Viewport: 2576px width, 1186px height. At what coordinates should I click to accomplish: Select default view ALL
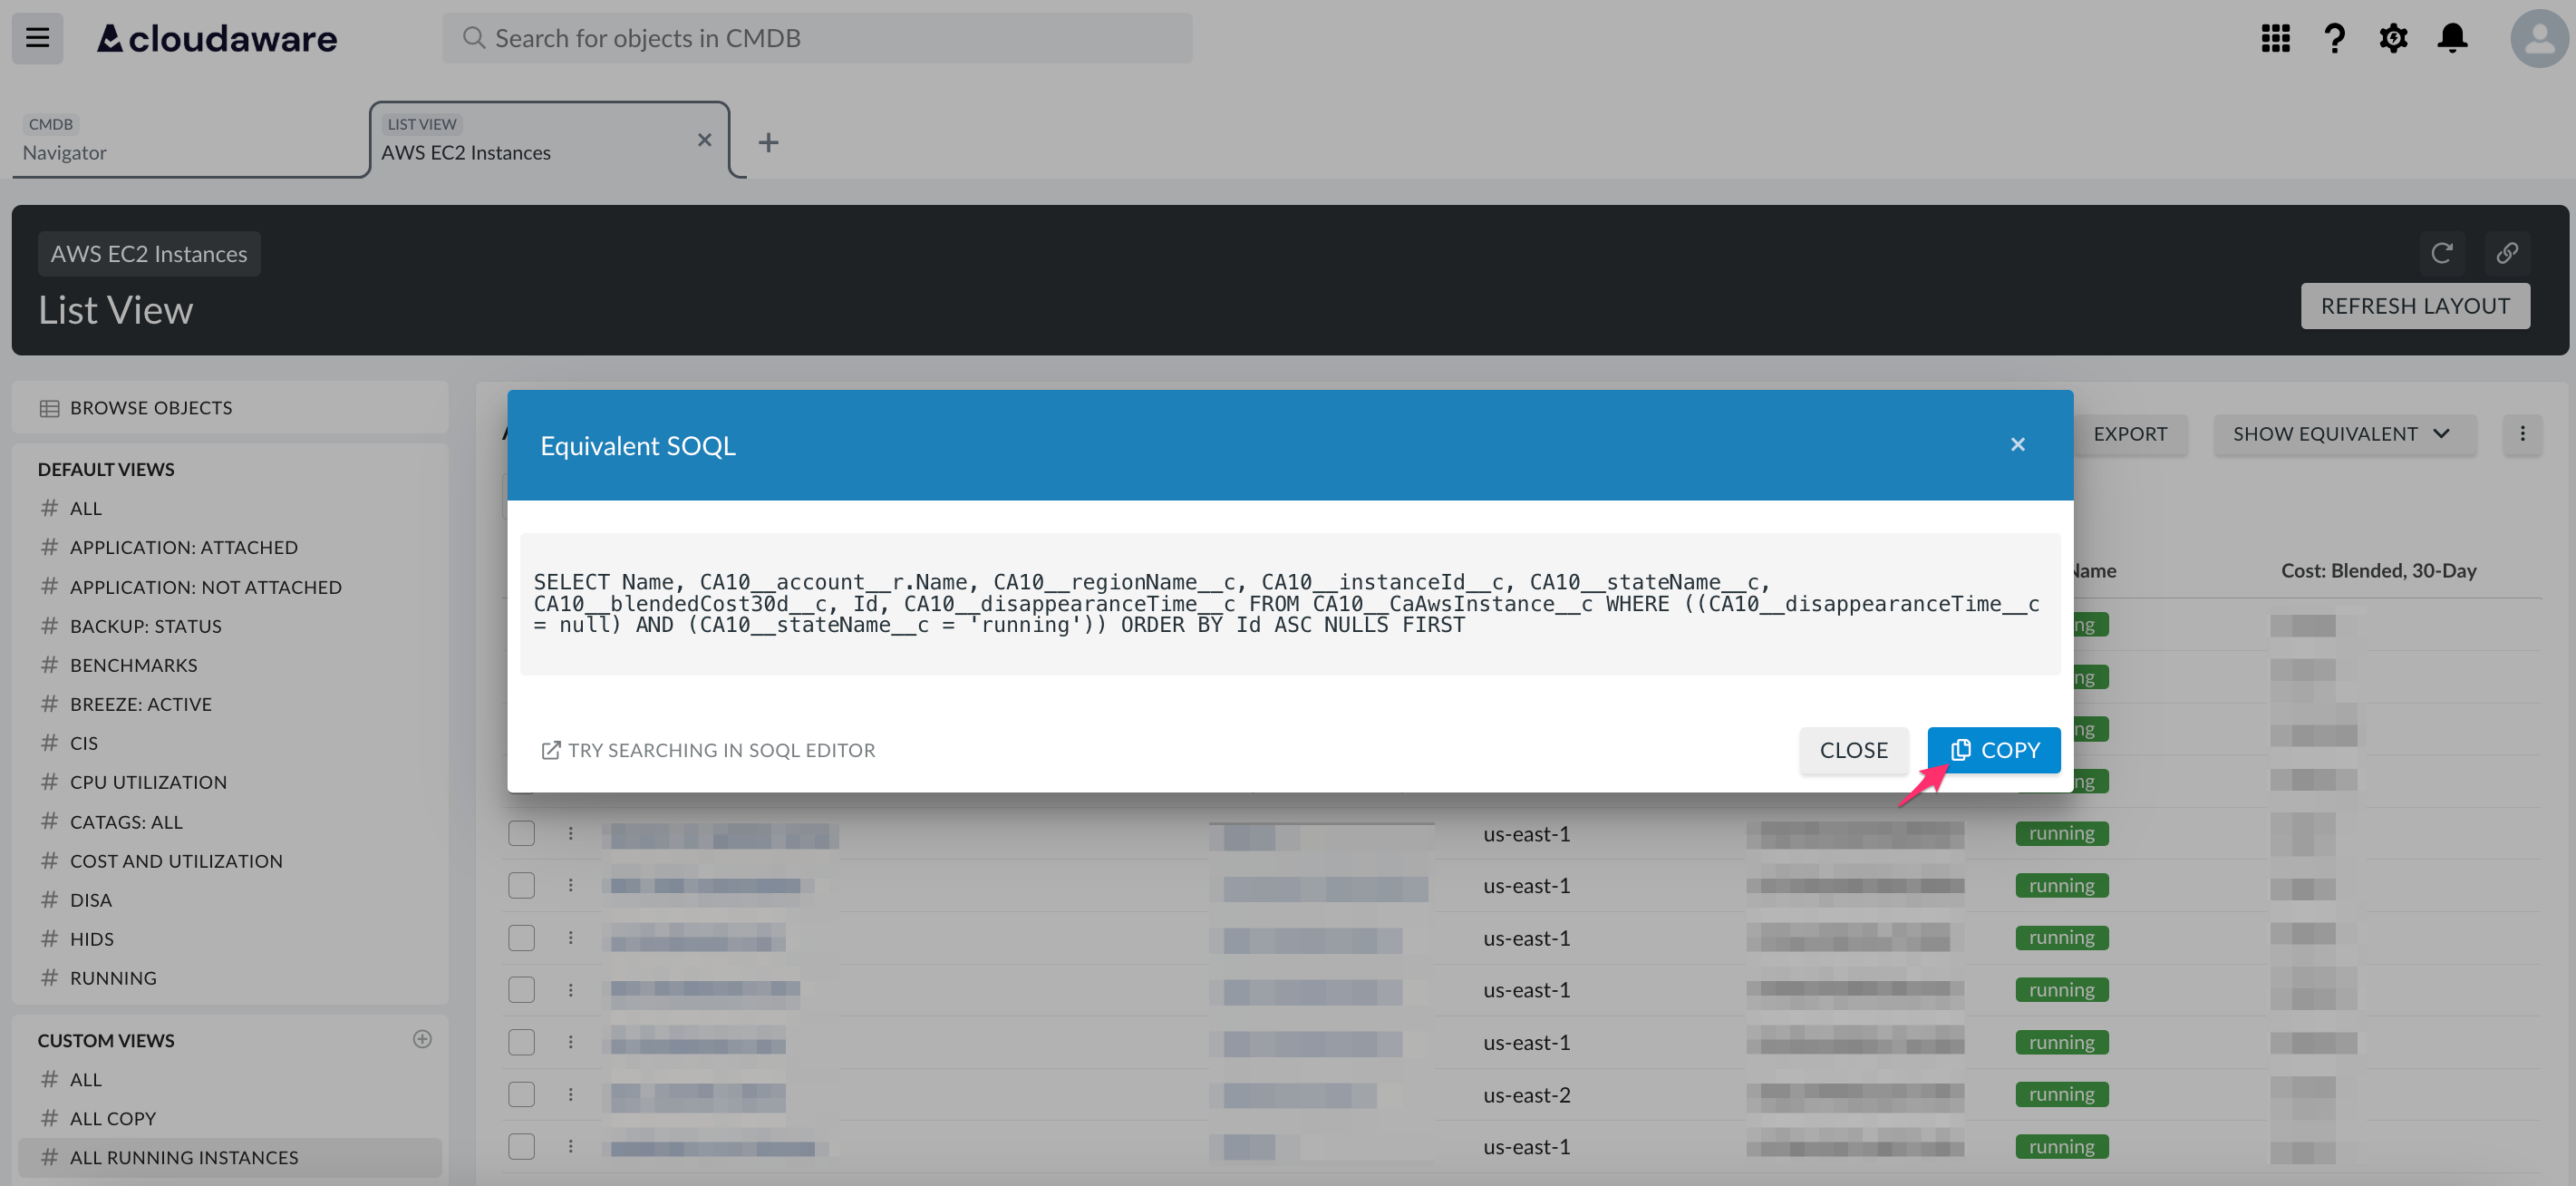click(x=85, y=508)
